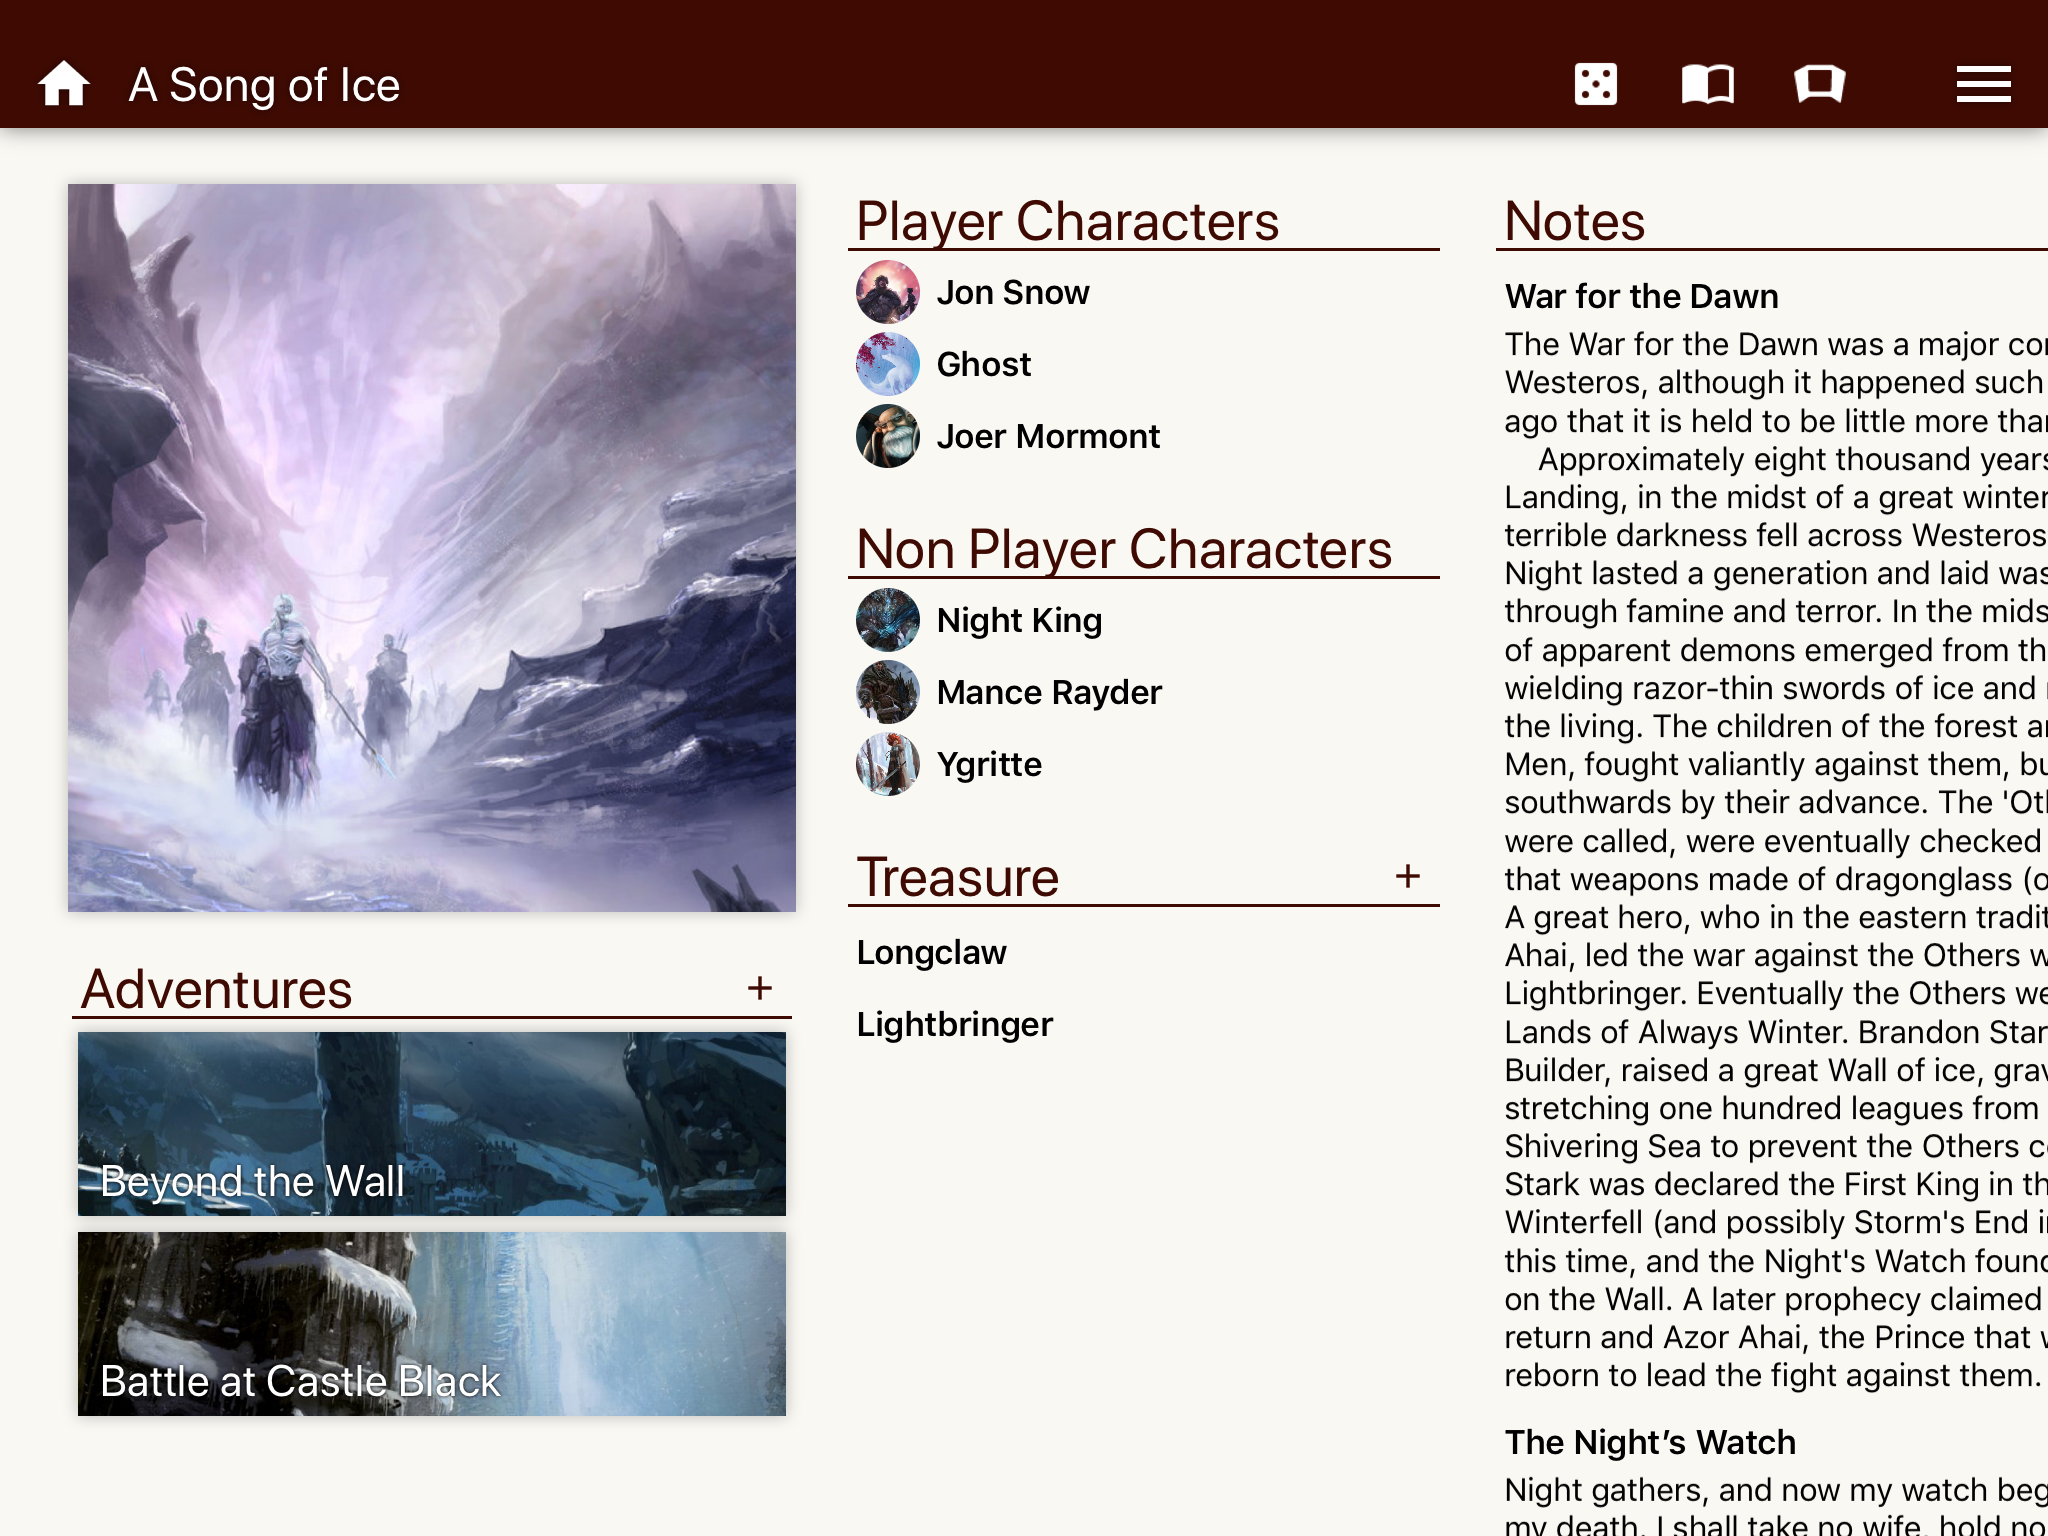Open the War for the Dawn note
The image size is (2048, 1536).
click(x=1641, y=296)
